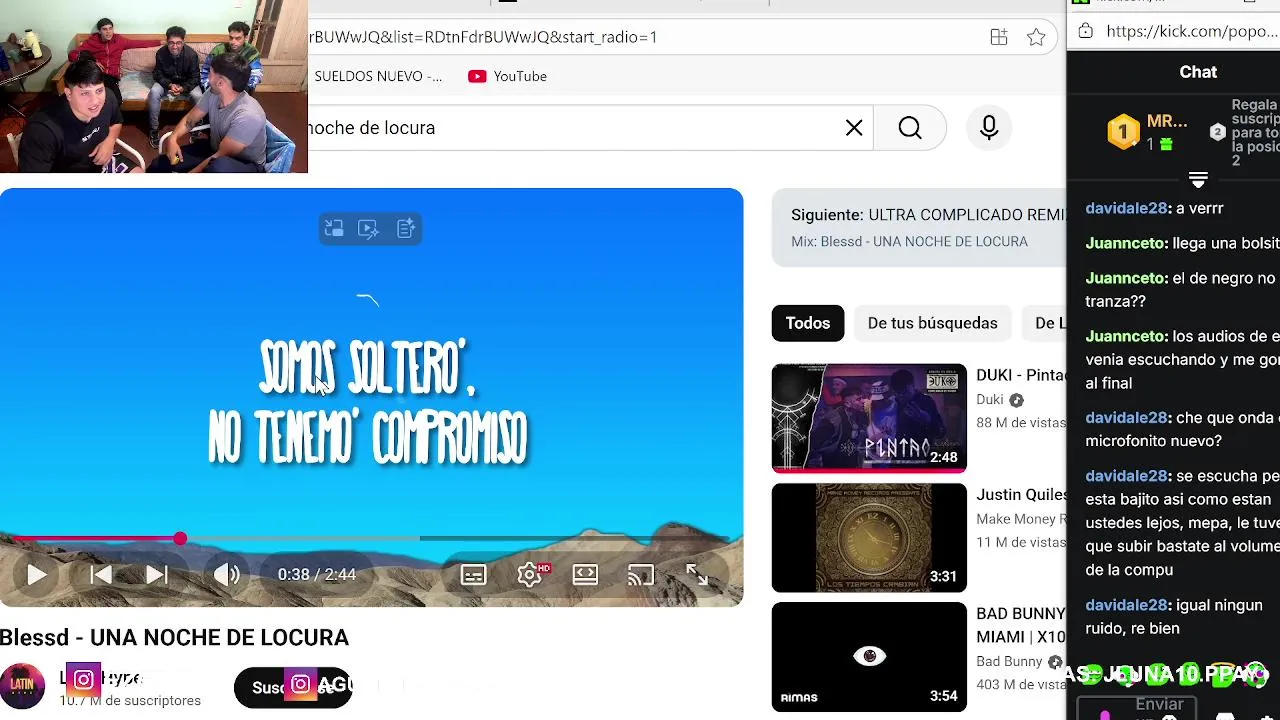Switch to theater mode view

[x=585, y=575]
